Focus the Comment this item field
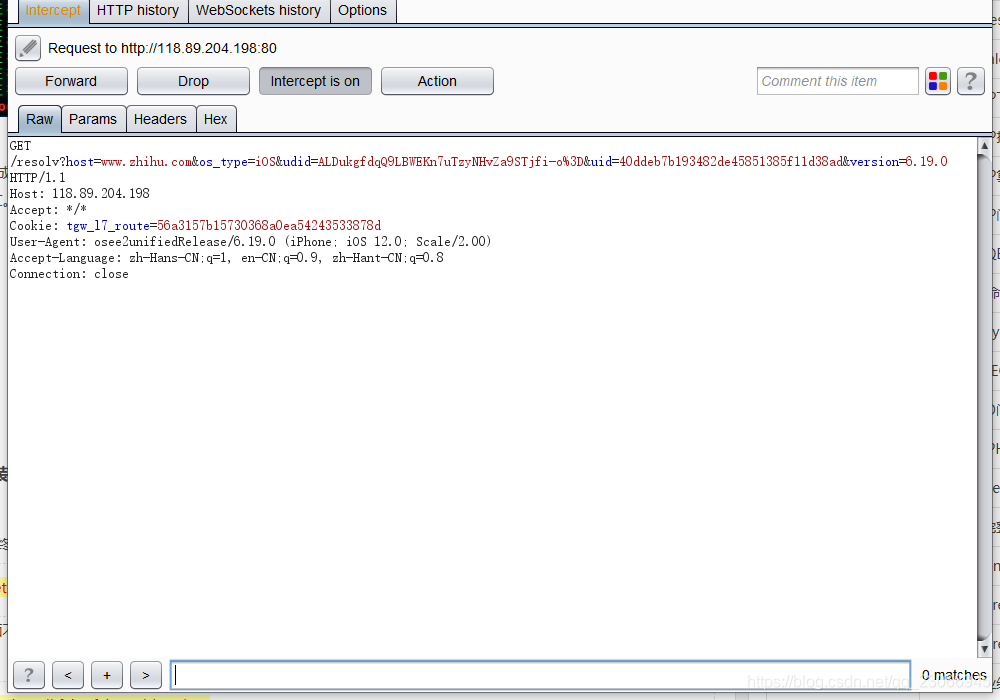Image resolution: width=1000 pixels, height=700 pixels. (x=837, y=81)
